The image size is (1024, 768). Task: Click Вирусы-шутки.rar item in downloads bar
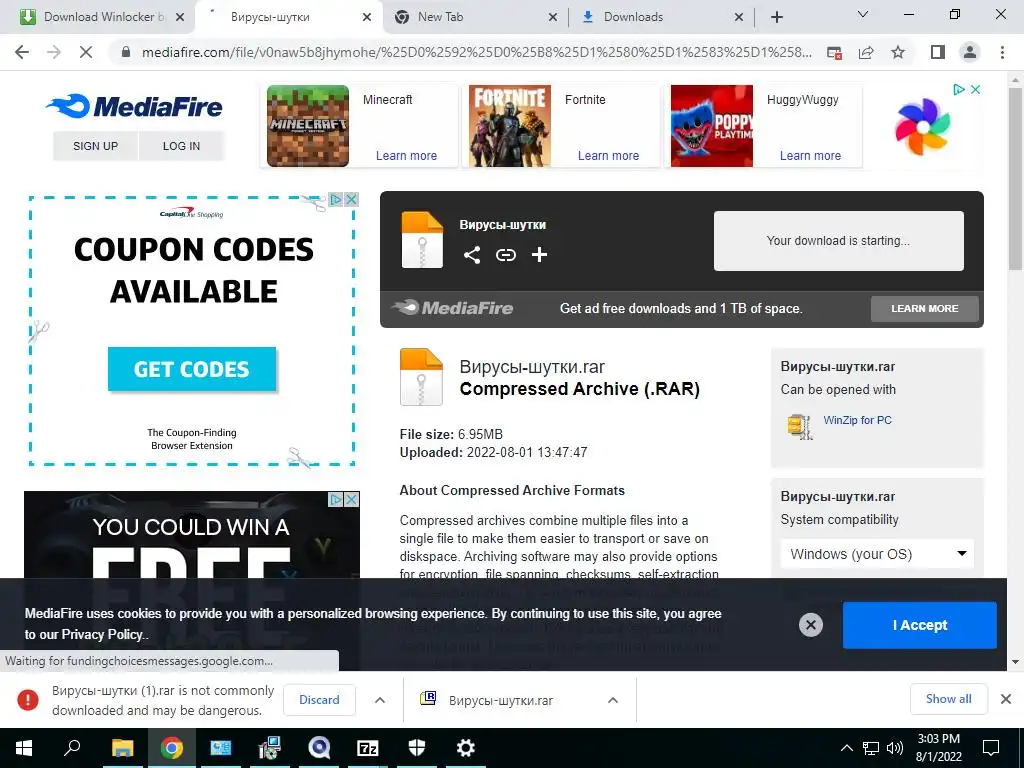(x=500, y=700)
